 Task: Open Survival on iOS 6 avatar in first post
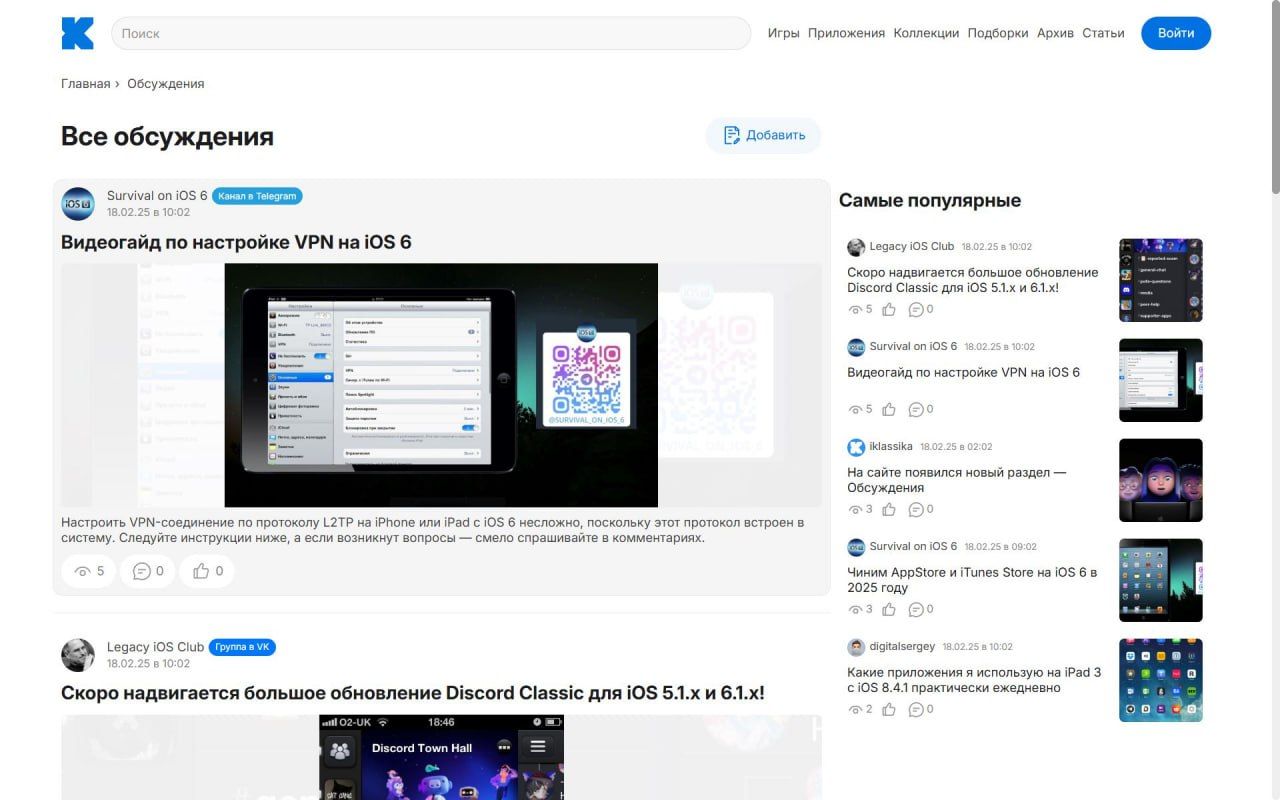point(78,204)
